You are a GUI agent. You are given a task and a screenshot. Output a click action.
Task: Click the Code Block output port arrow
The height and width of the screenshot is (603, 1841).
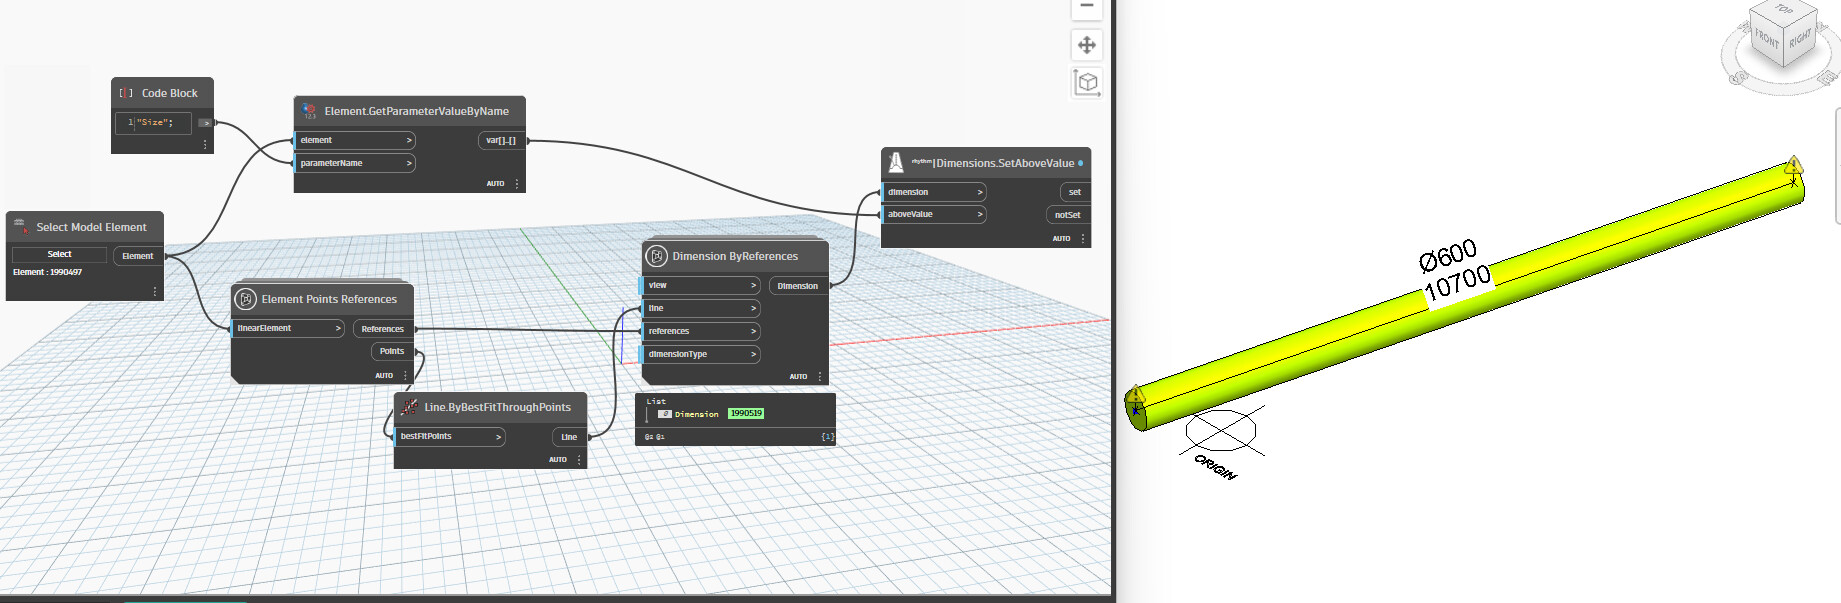click(x=206, y=123)
